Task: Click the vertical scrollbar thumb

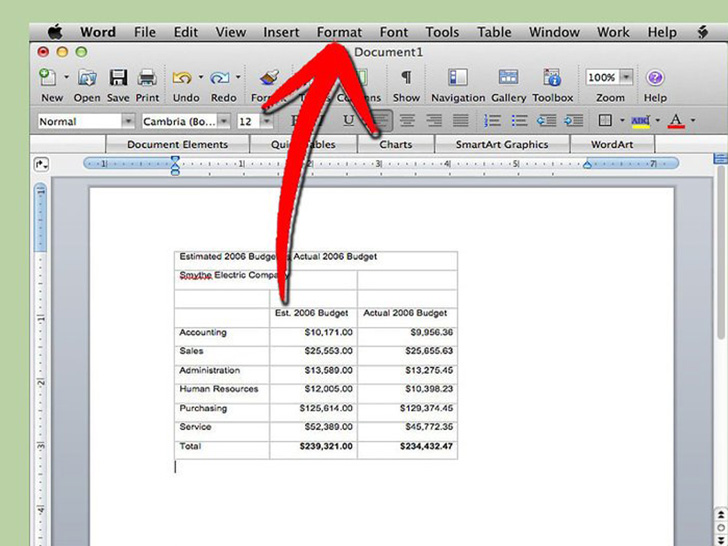Action: (x=721, y=252)
